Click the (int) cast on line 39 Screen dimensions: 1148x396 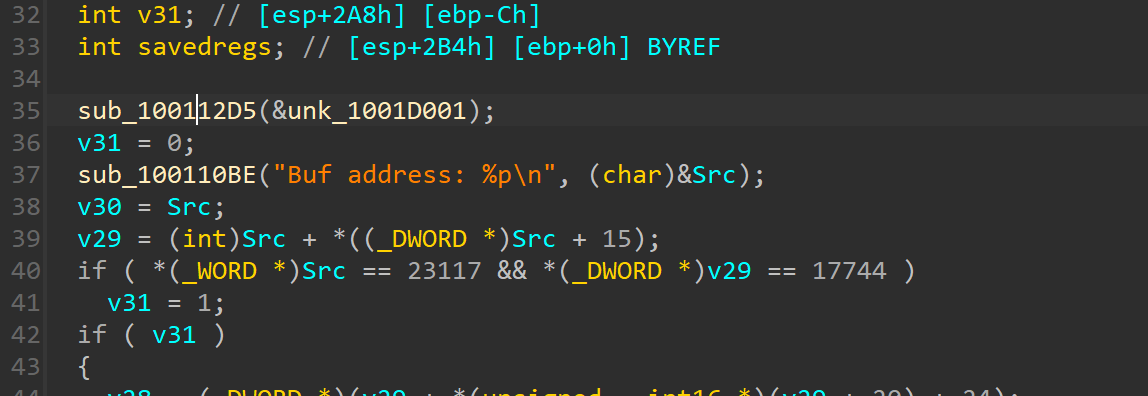pyautogui.click(x=204, y=239)
